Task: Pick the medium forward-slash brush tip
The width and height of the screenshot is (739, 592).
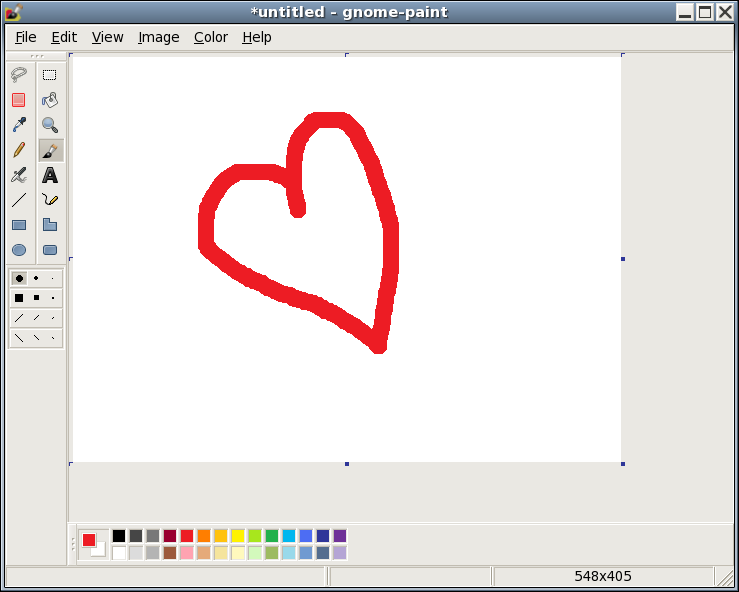Action: pyautogui.click(x=36, y=318)
